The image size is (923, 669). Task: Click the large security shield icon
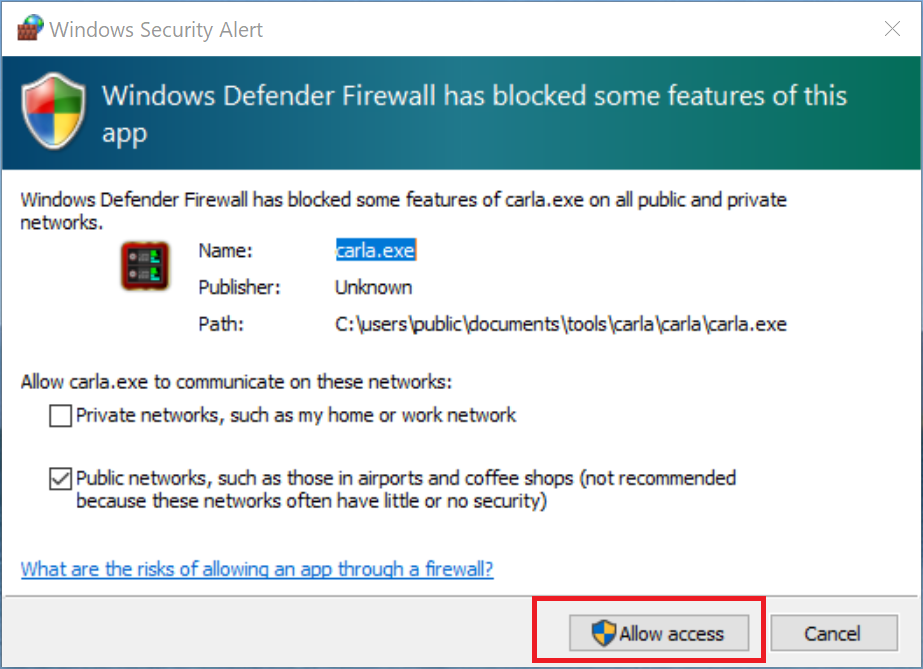click(x=54, y=112)
